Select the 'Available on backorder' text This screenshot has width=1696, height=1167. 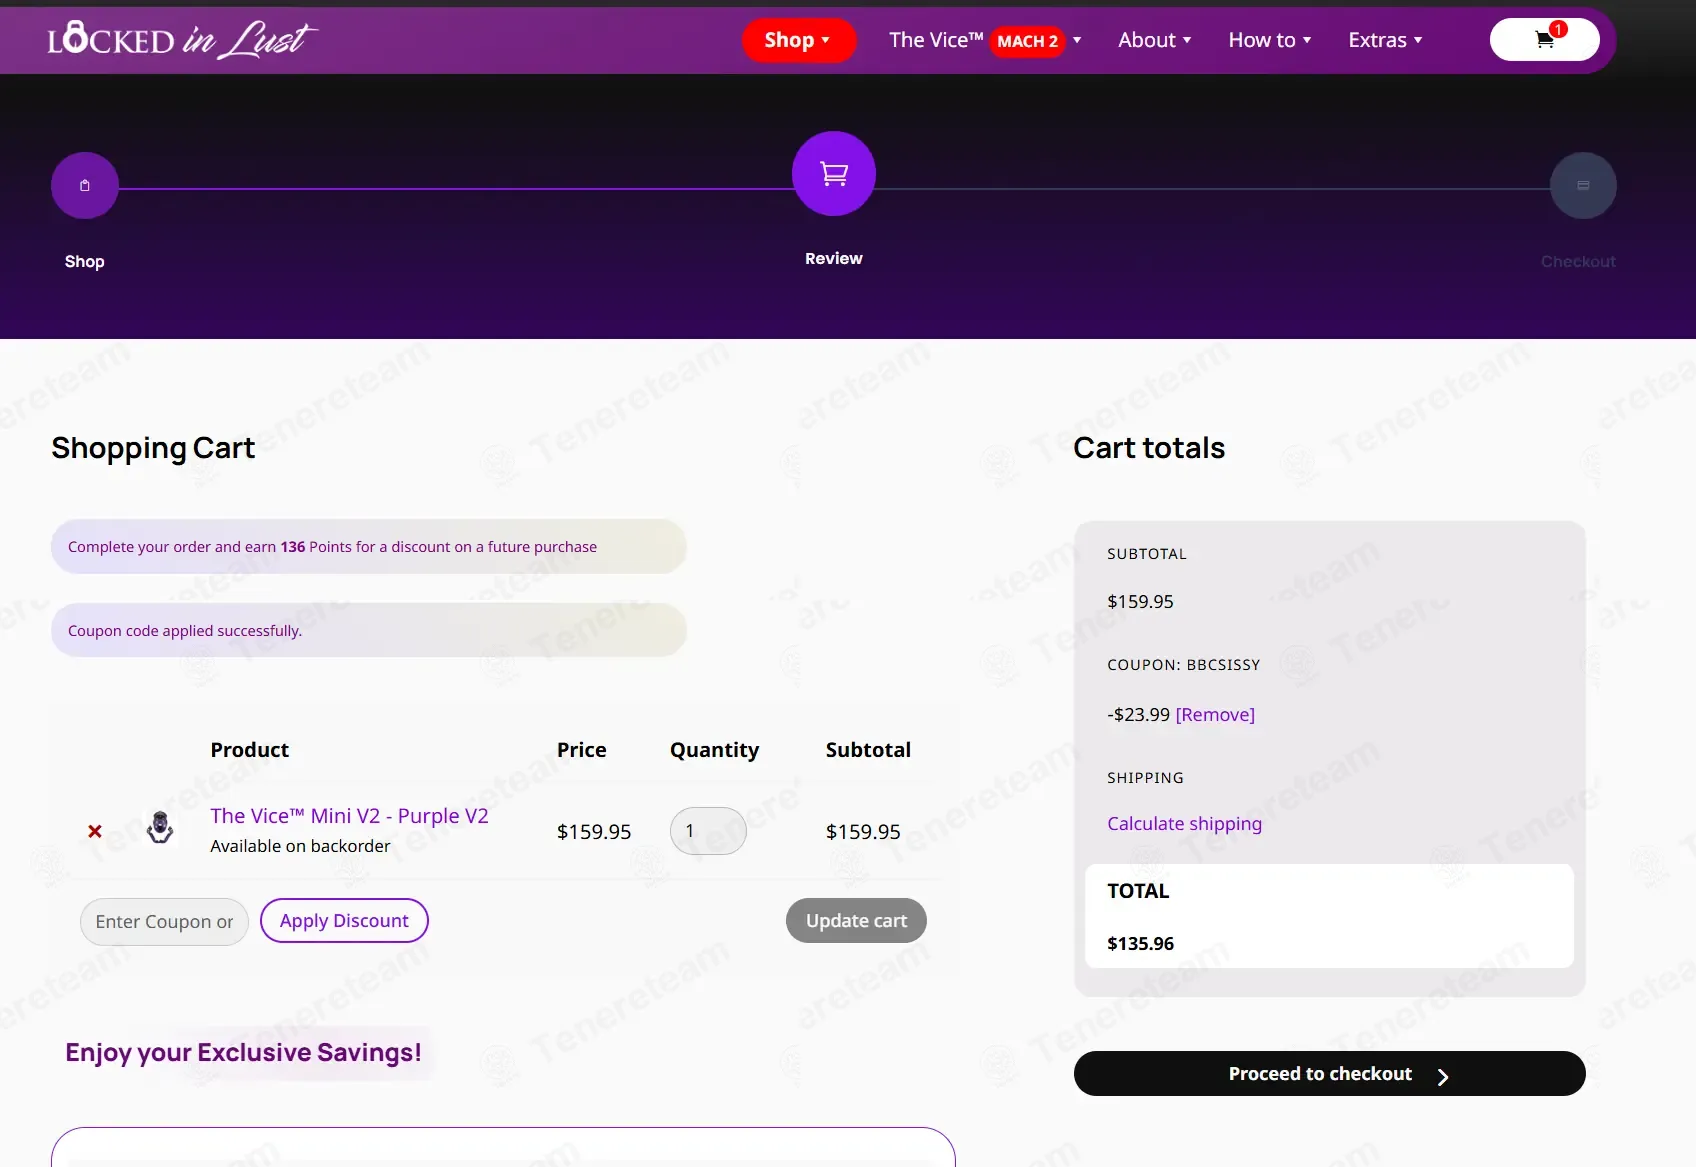pos(300,846)
